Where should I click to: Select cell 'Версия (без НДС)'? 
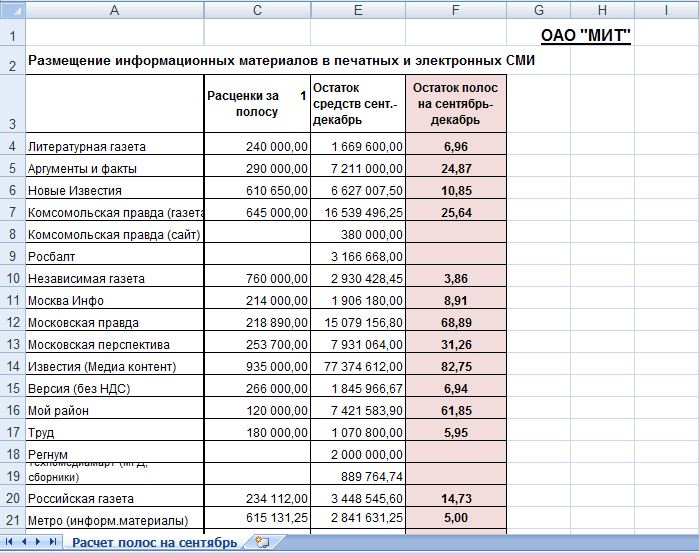click(x=115, y=388)
